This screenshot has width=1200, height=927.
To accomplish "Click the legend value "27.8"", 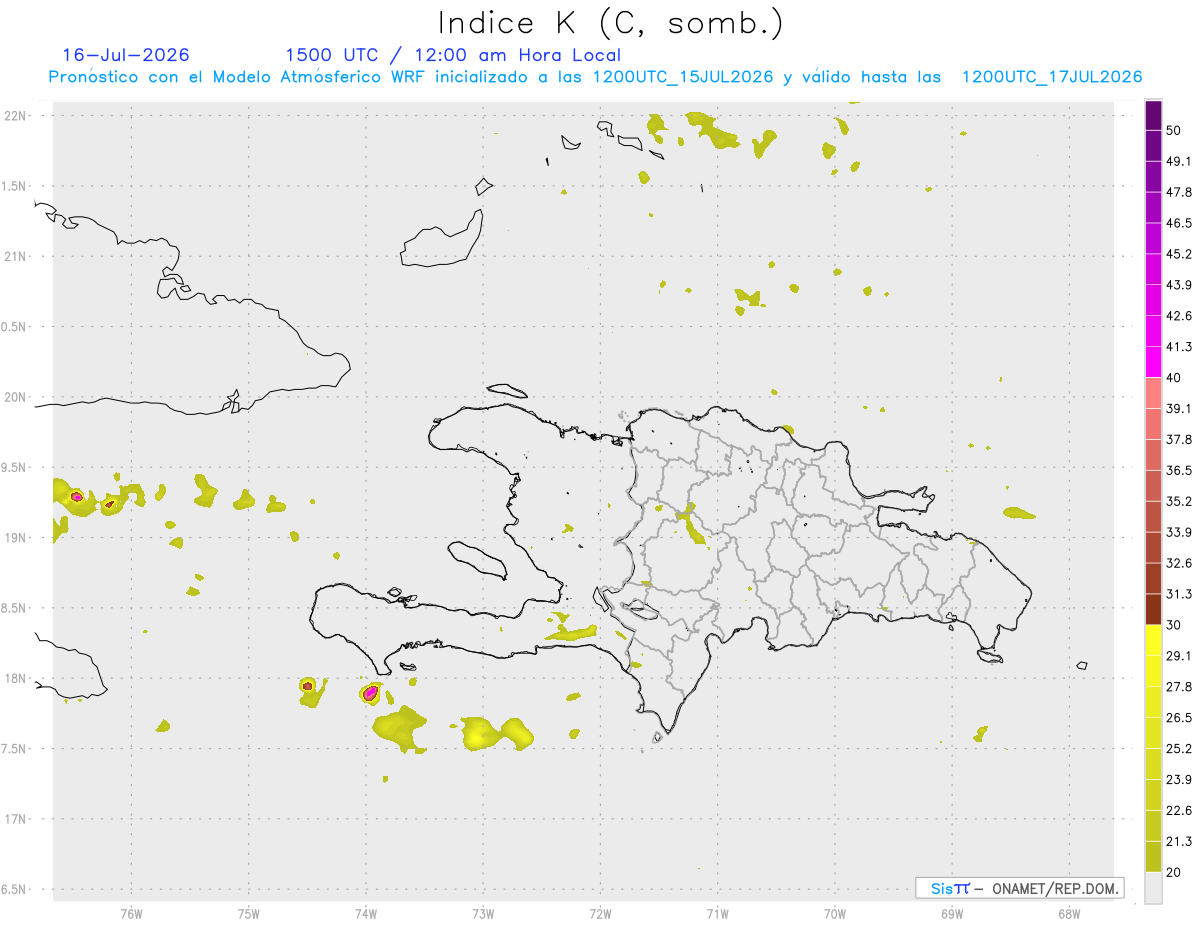I will [1179, 687].
